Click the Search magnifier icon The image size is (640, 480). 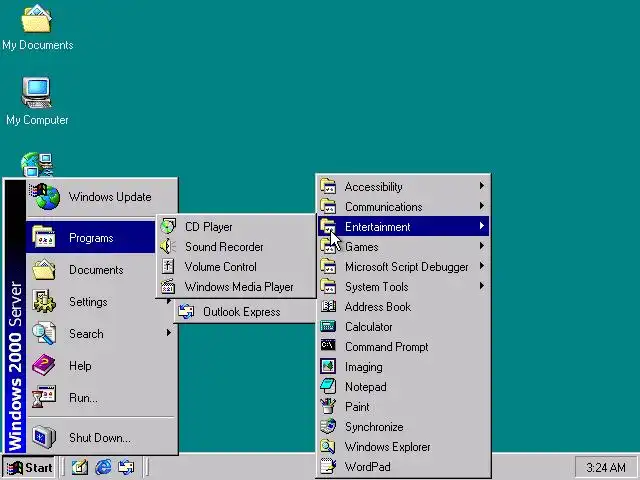(44, 333)
